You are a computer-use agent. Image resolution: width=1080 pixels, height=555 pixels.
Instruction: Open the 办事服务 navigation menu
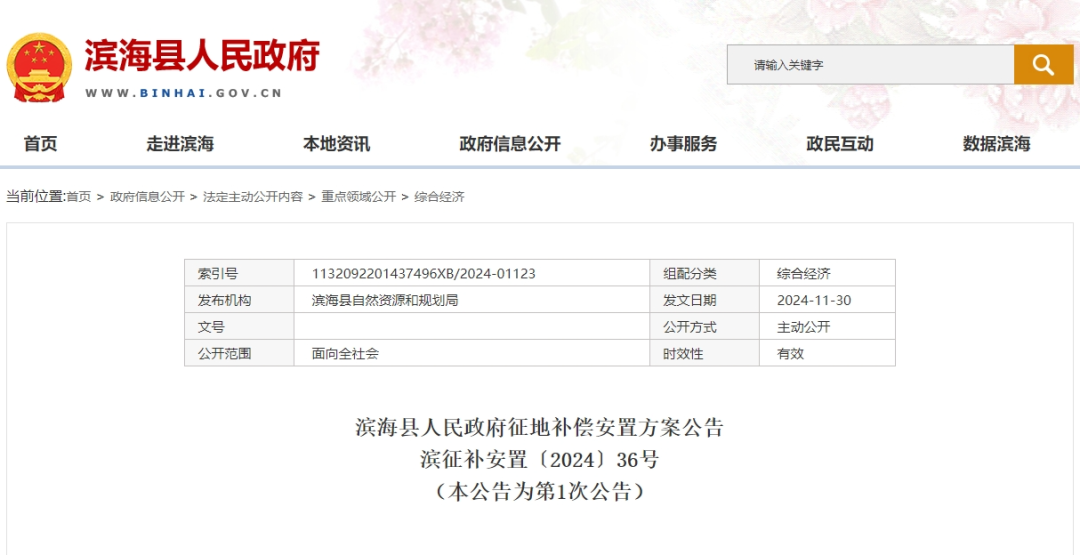click(x=683, y=144)
